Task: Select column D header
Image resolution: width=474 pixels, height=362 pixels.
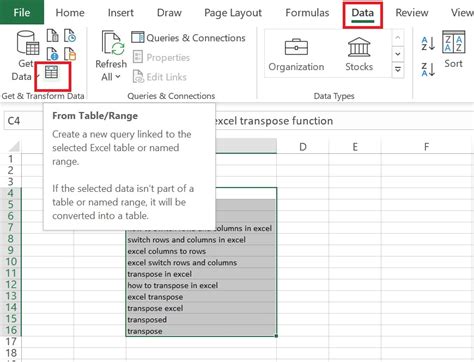Action: 303,147
